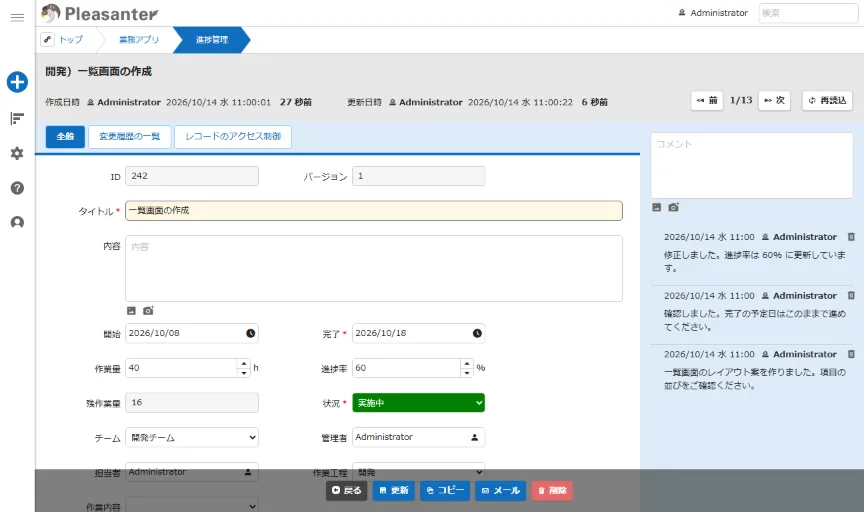Open the settings gear in sidebar
This screenshot has width=864, height=512.
[17, 153]
